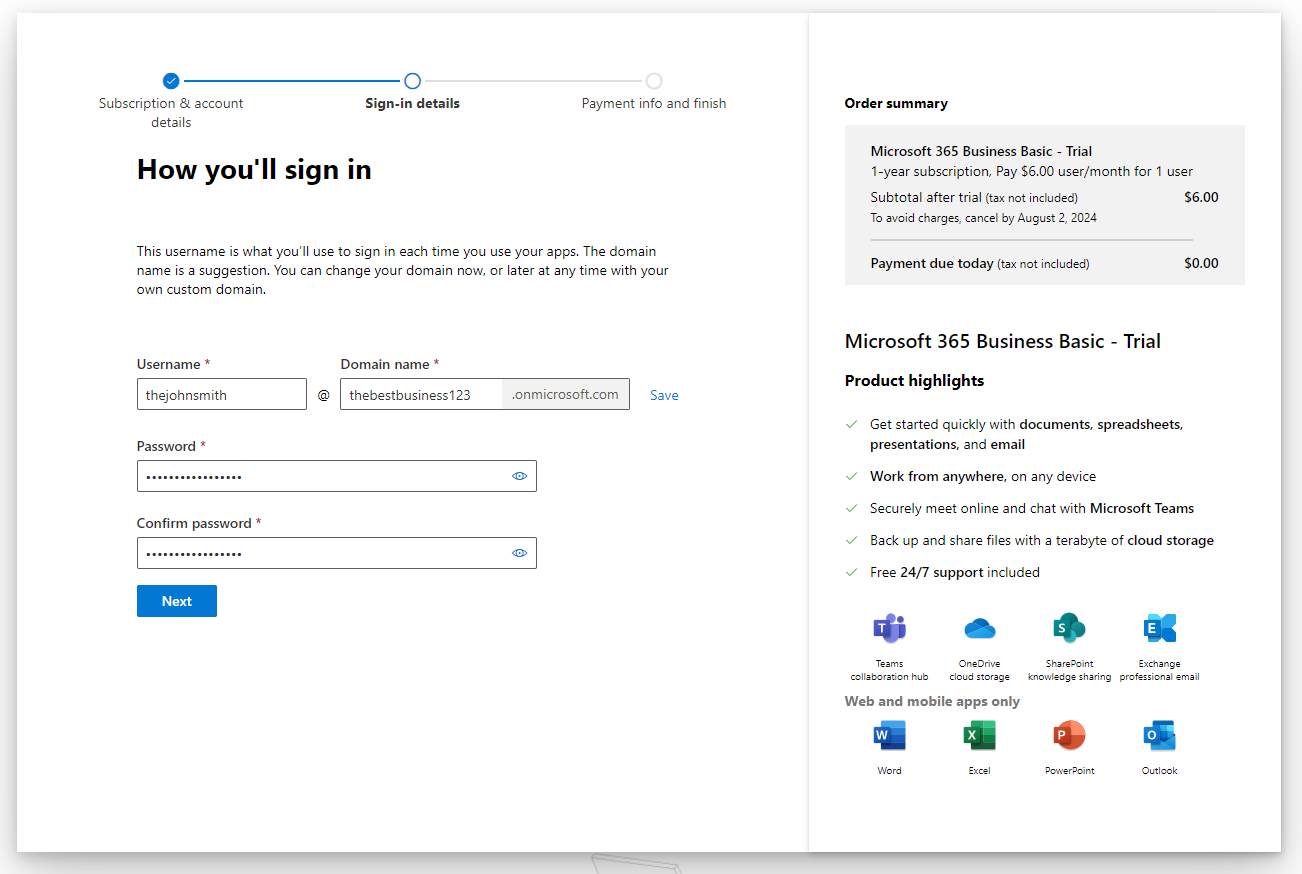The height and width of the screenshot is (874, 1302).
Task: Save the domain name
Action: pos(664,395)
